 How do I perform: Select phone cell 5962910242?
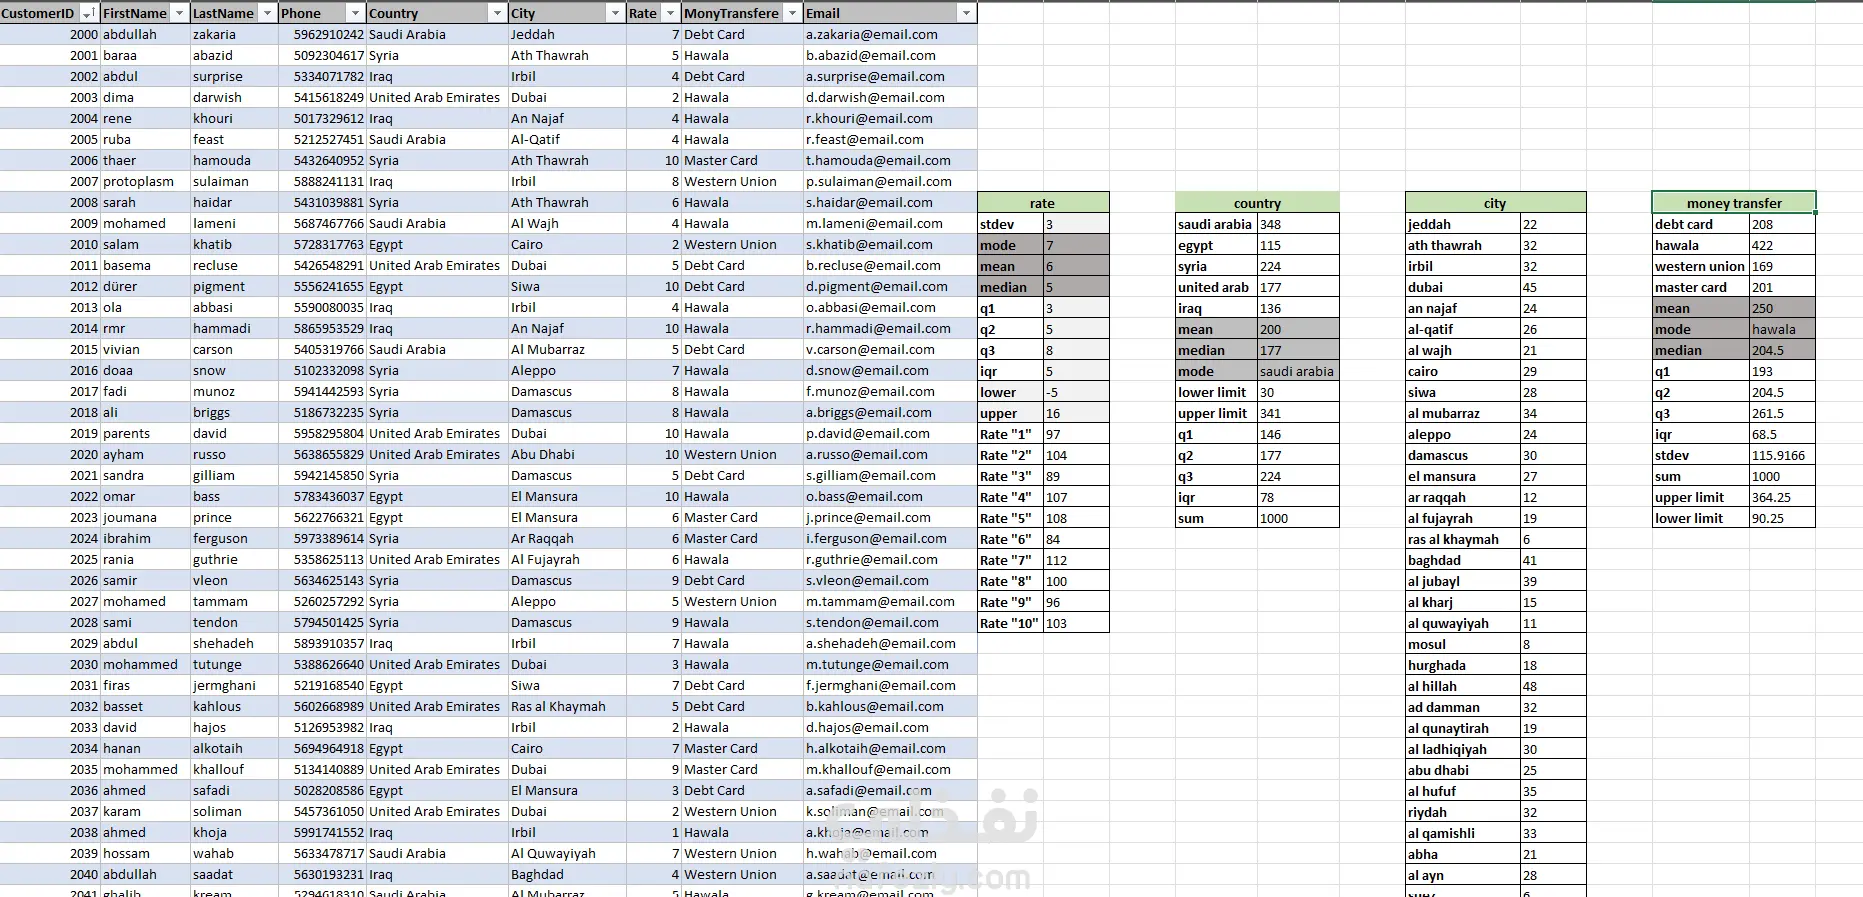[x=322, y=34]
